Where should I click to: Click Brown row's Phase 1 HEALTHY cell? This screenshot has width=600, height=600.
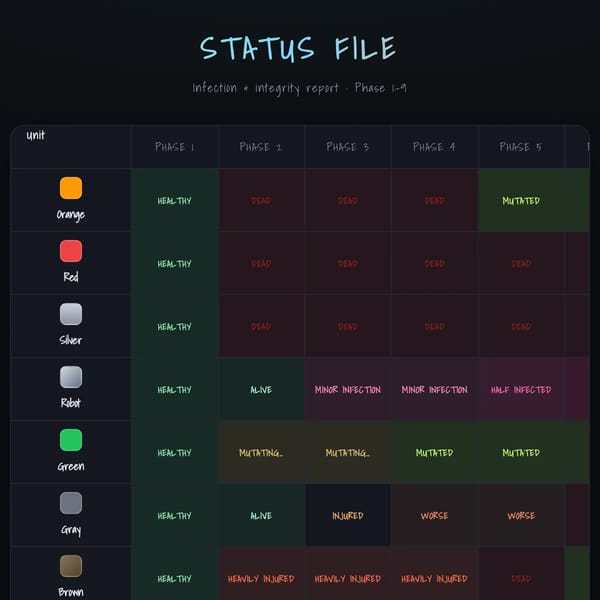(x=175, y=574)
